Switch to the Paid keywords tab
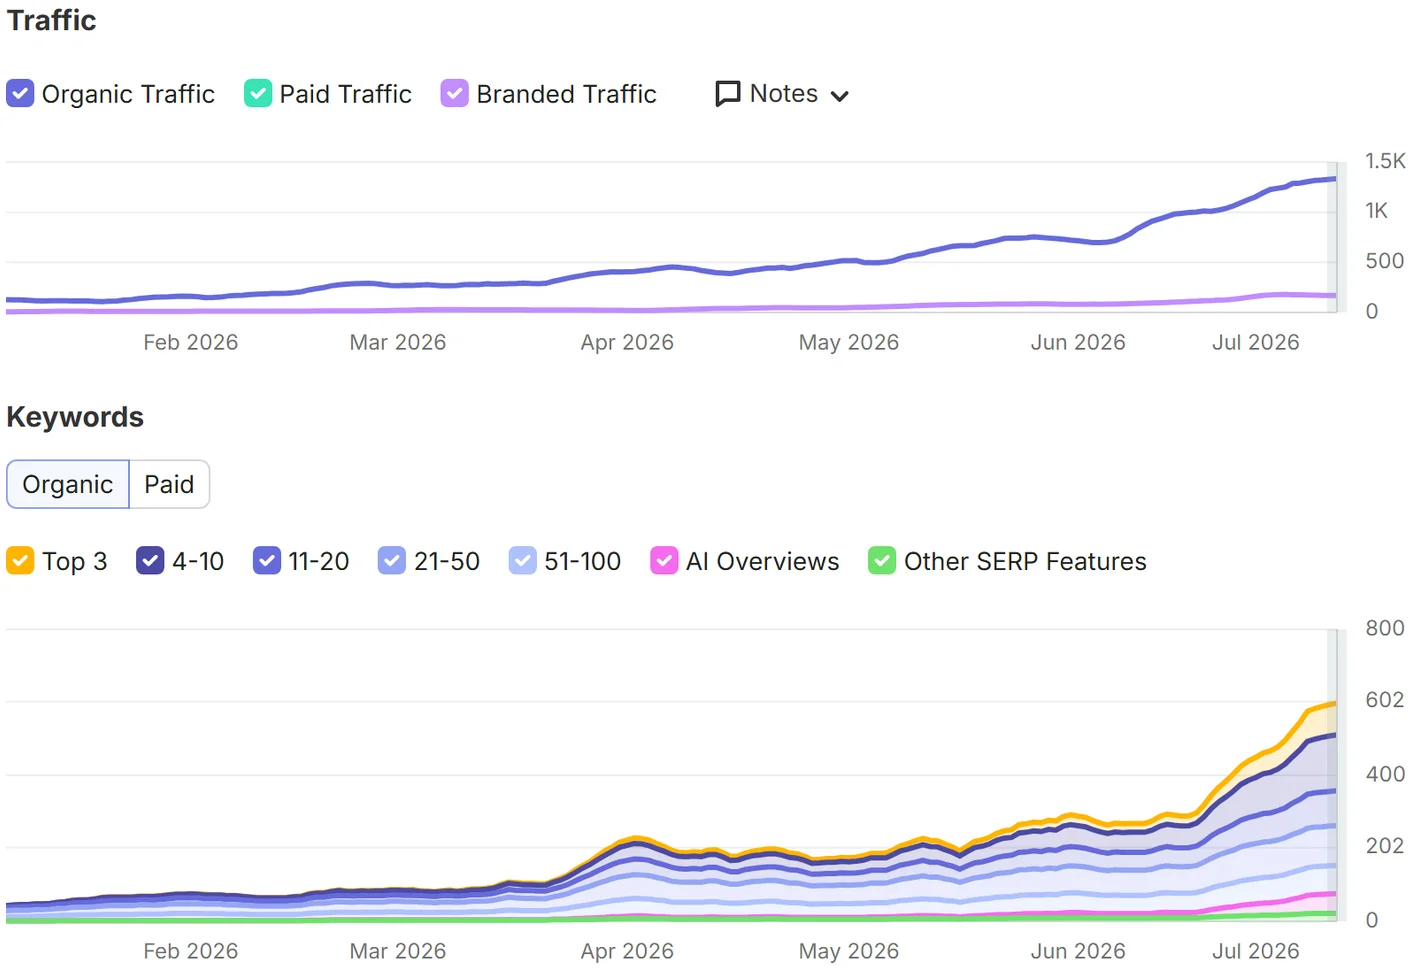The width and height of the screenshot is (1412, 969). [x=169, y=484]
